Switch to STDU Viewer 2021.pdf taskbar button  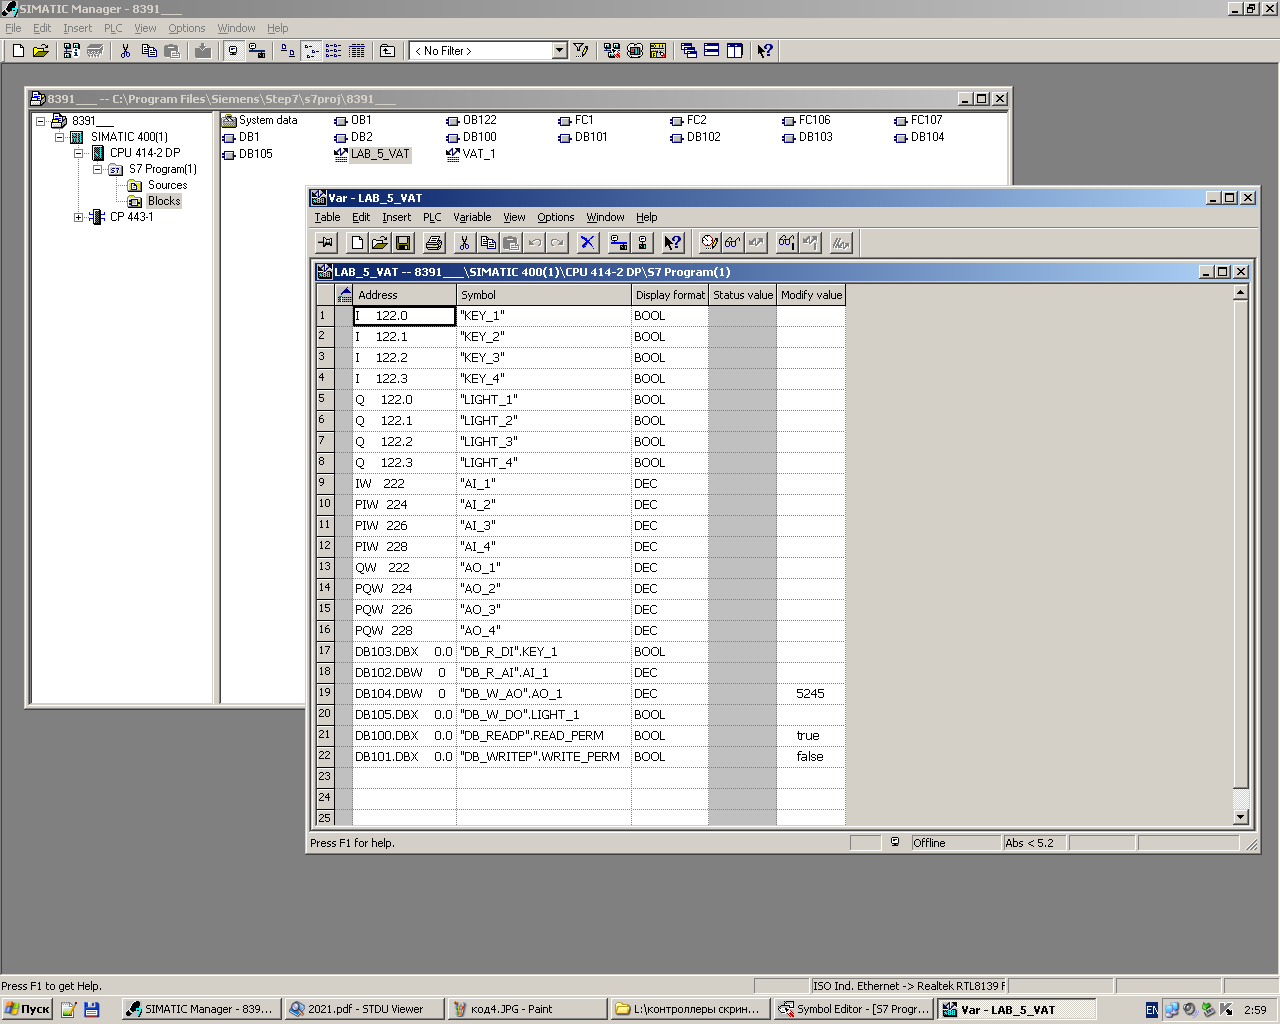click(x=364, y=1009)
